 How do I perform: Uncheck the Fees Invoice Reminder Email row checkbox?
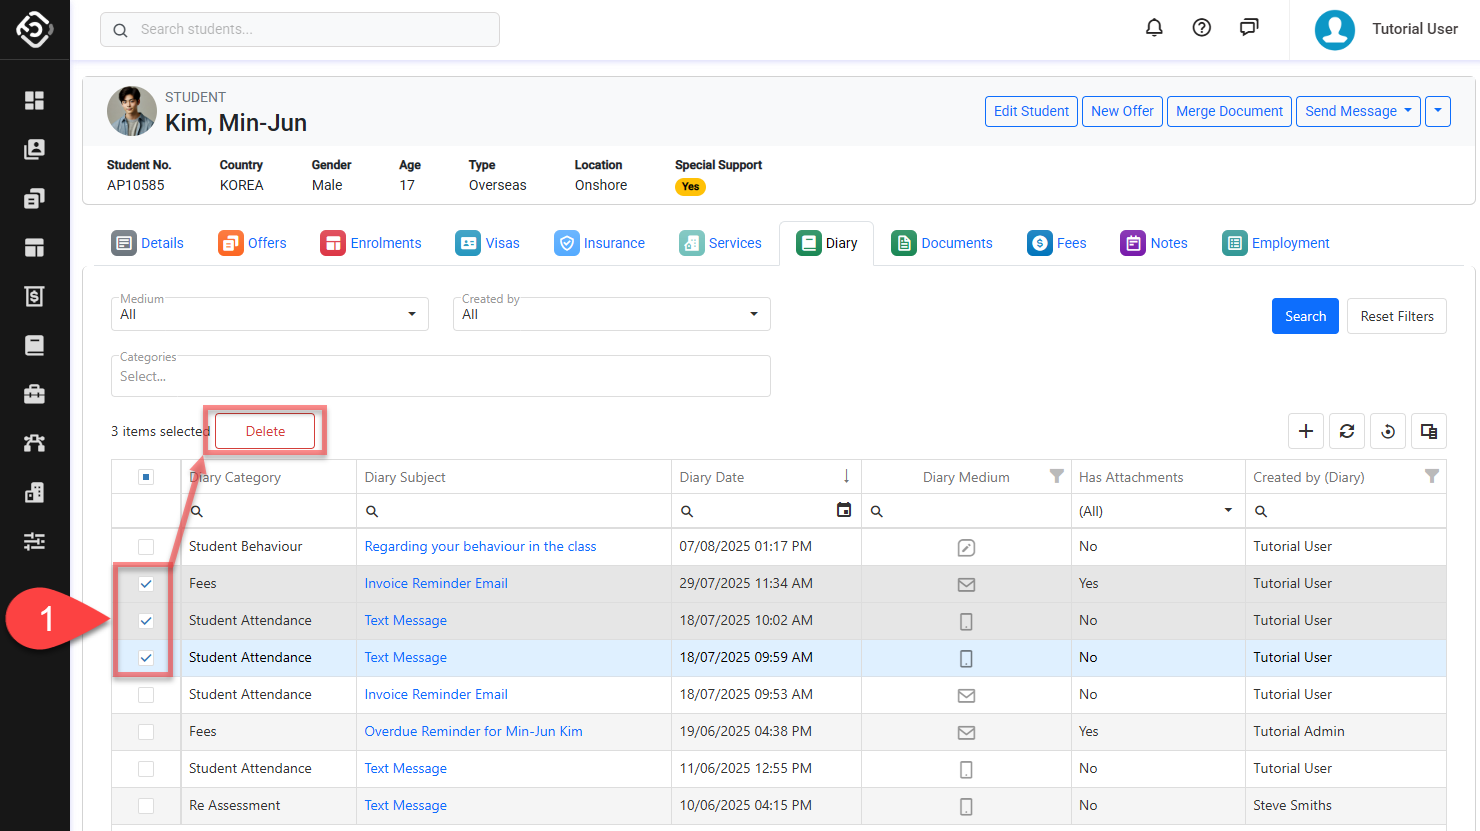click(146, 584)
